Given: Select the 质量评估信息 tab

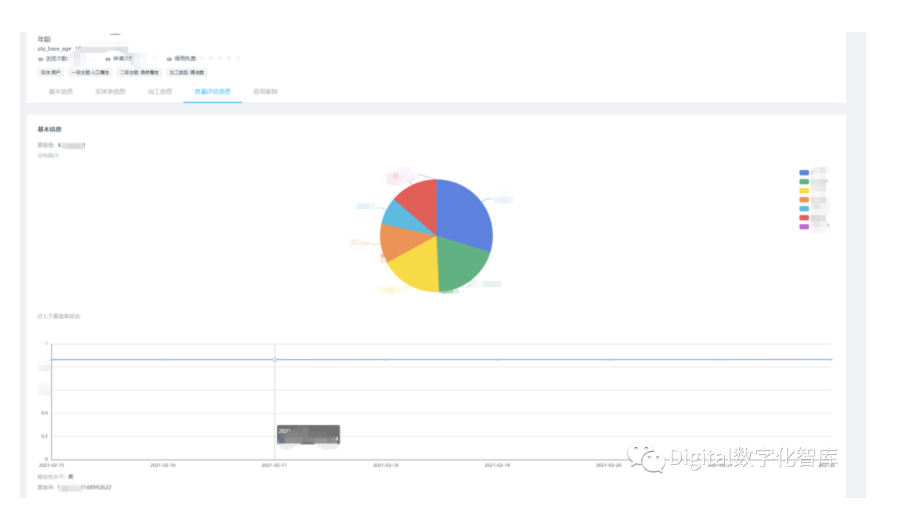Looking at the screenshot, I should pyautogui.click(x=212, y=92).
